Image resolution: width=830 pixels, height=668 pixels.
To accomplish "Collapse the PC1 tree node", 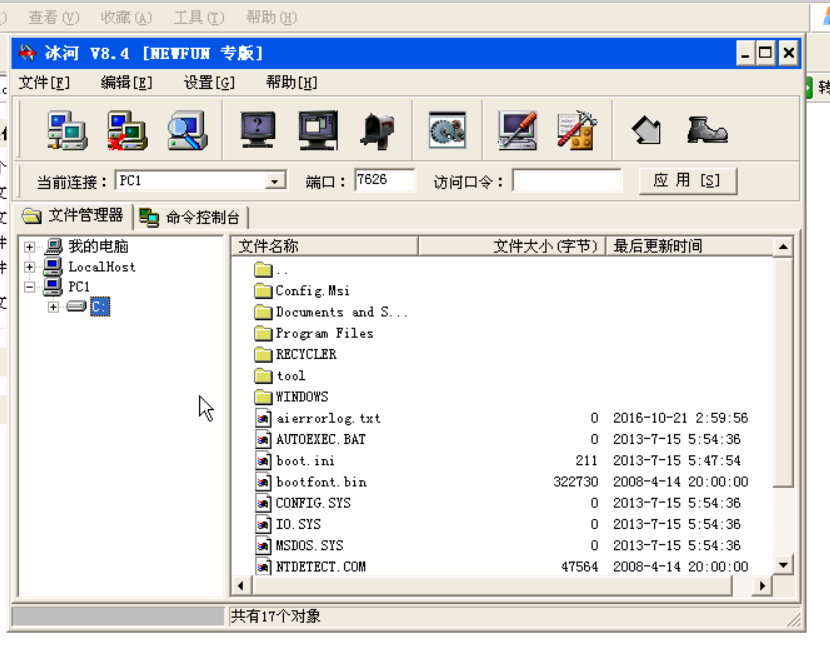I will point(30,287).
